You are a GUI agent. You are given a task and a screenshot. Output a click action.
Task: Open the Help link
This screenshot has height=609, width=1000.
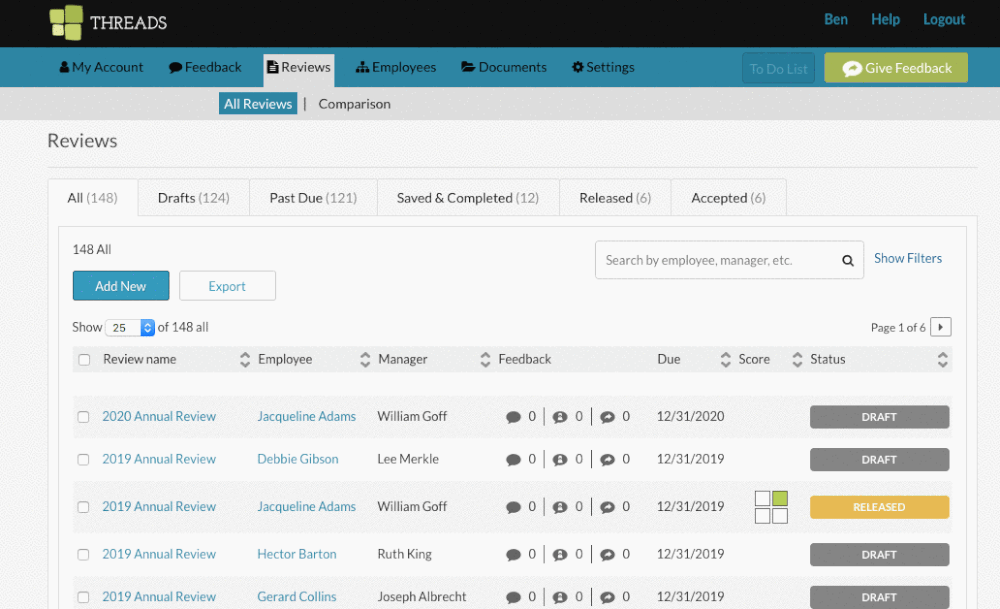[x=885, y=20]
